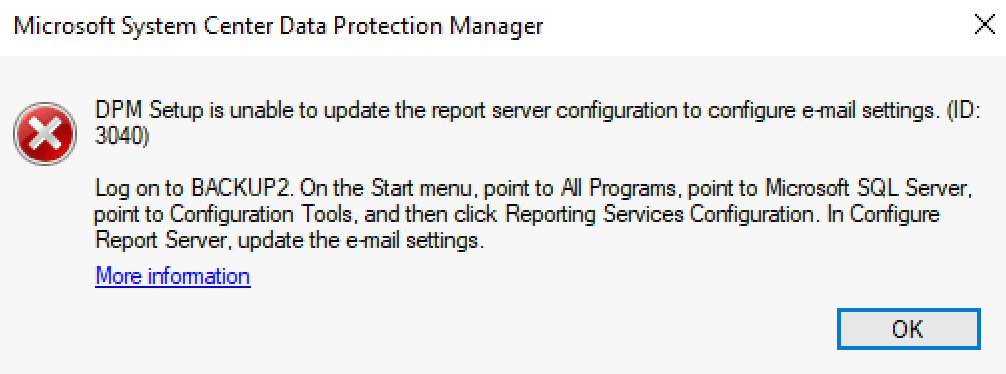The height and width of the screenshot is (374, 1006).
Task: Open the More information link
Action: 173,276
